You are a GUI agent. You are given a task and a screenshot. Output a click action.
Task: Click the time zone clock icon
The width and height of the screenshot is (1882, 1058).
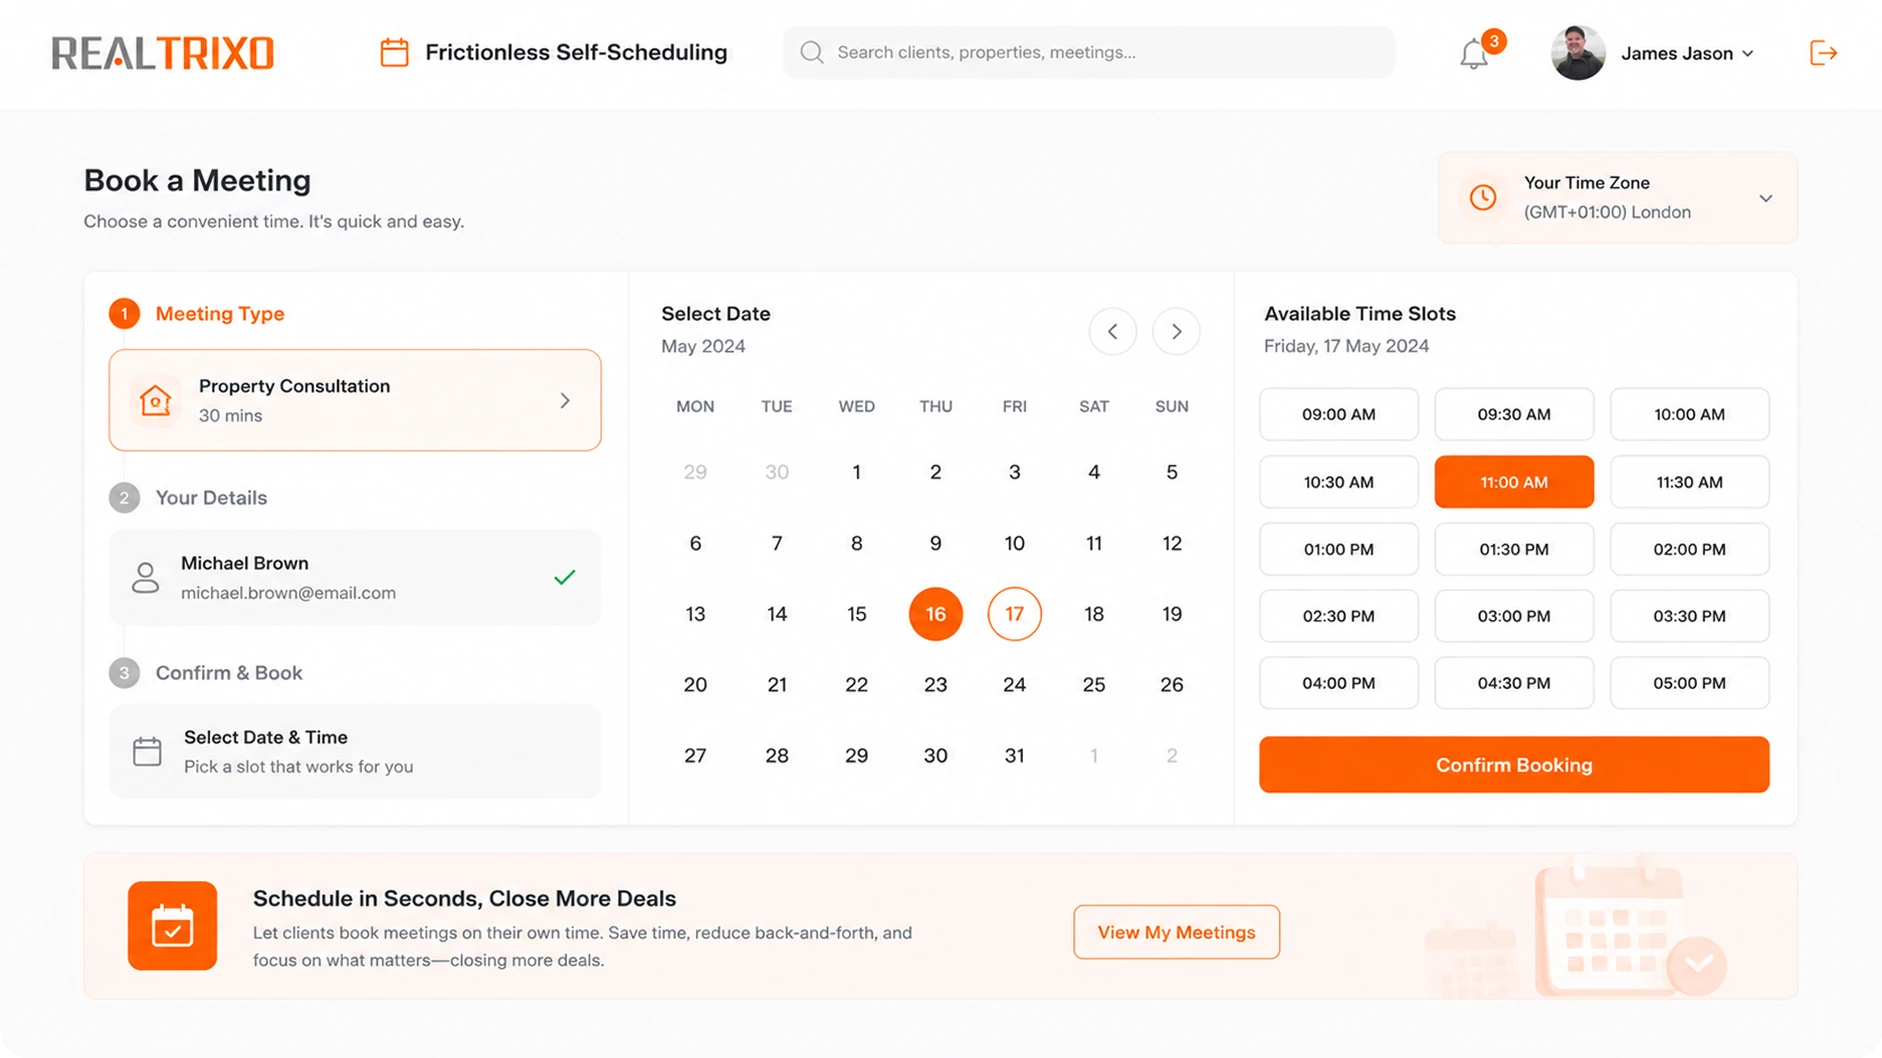coord(1483,197)
